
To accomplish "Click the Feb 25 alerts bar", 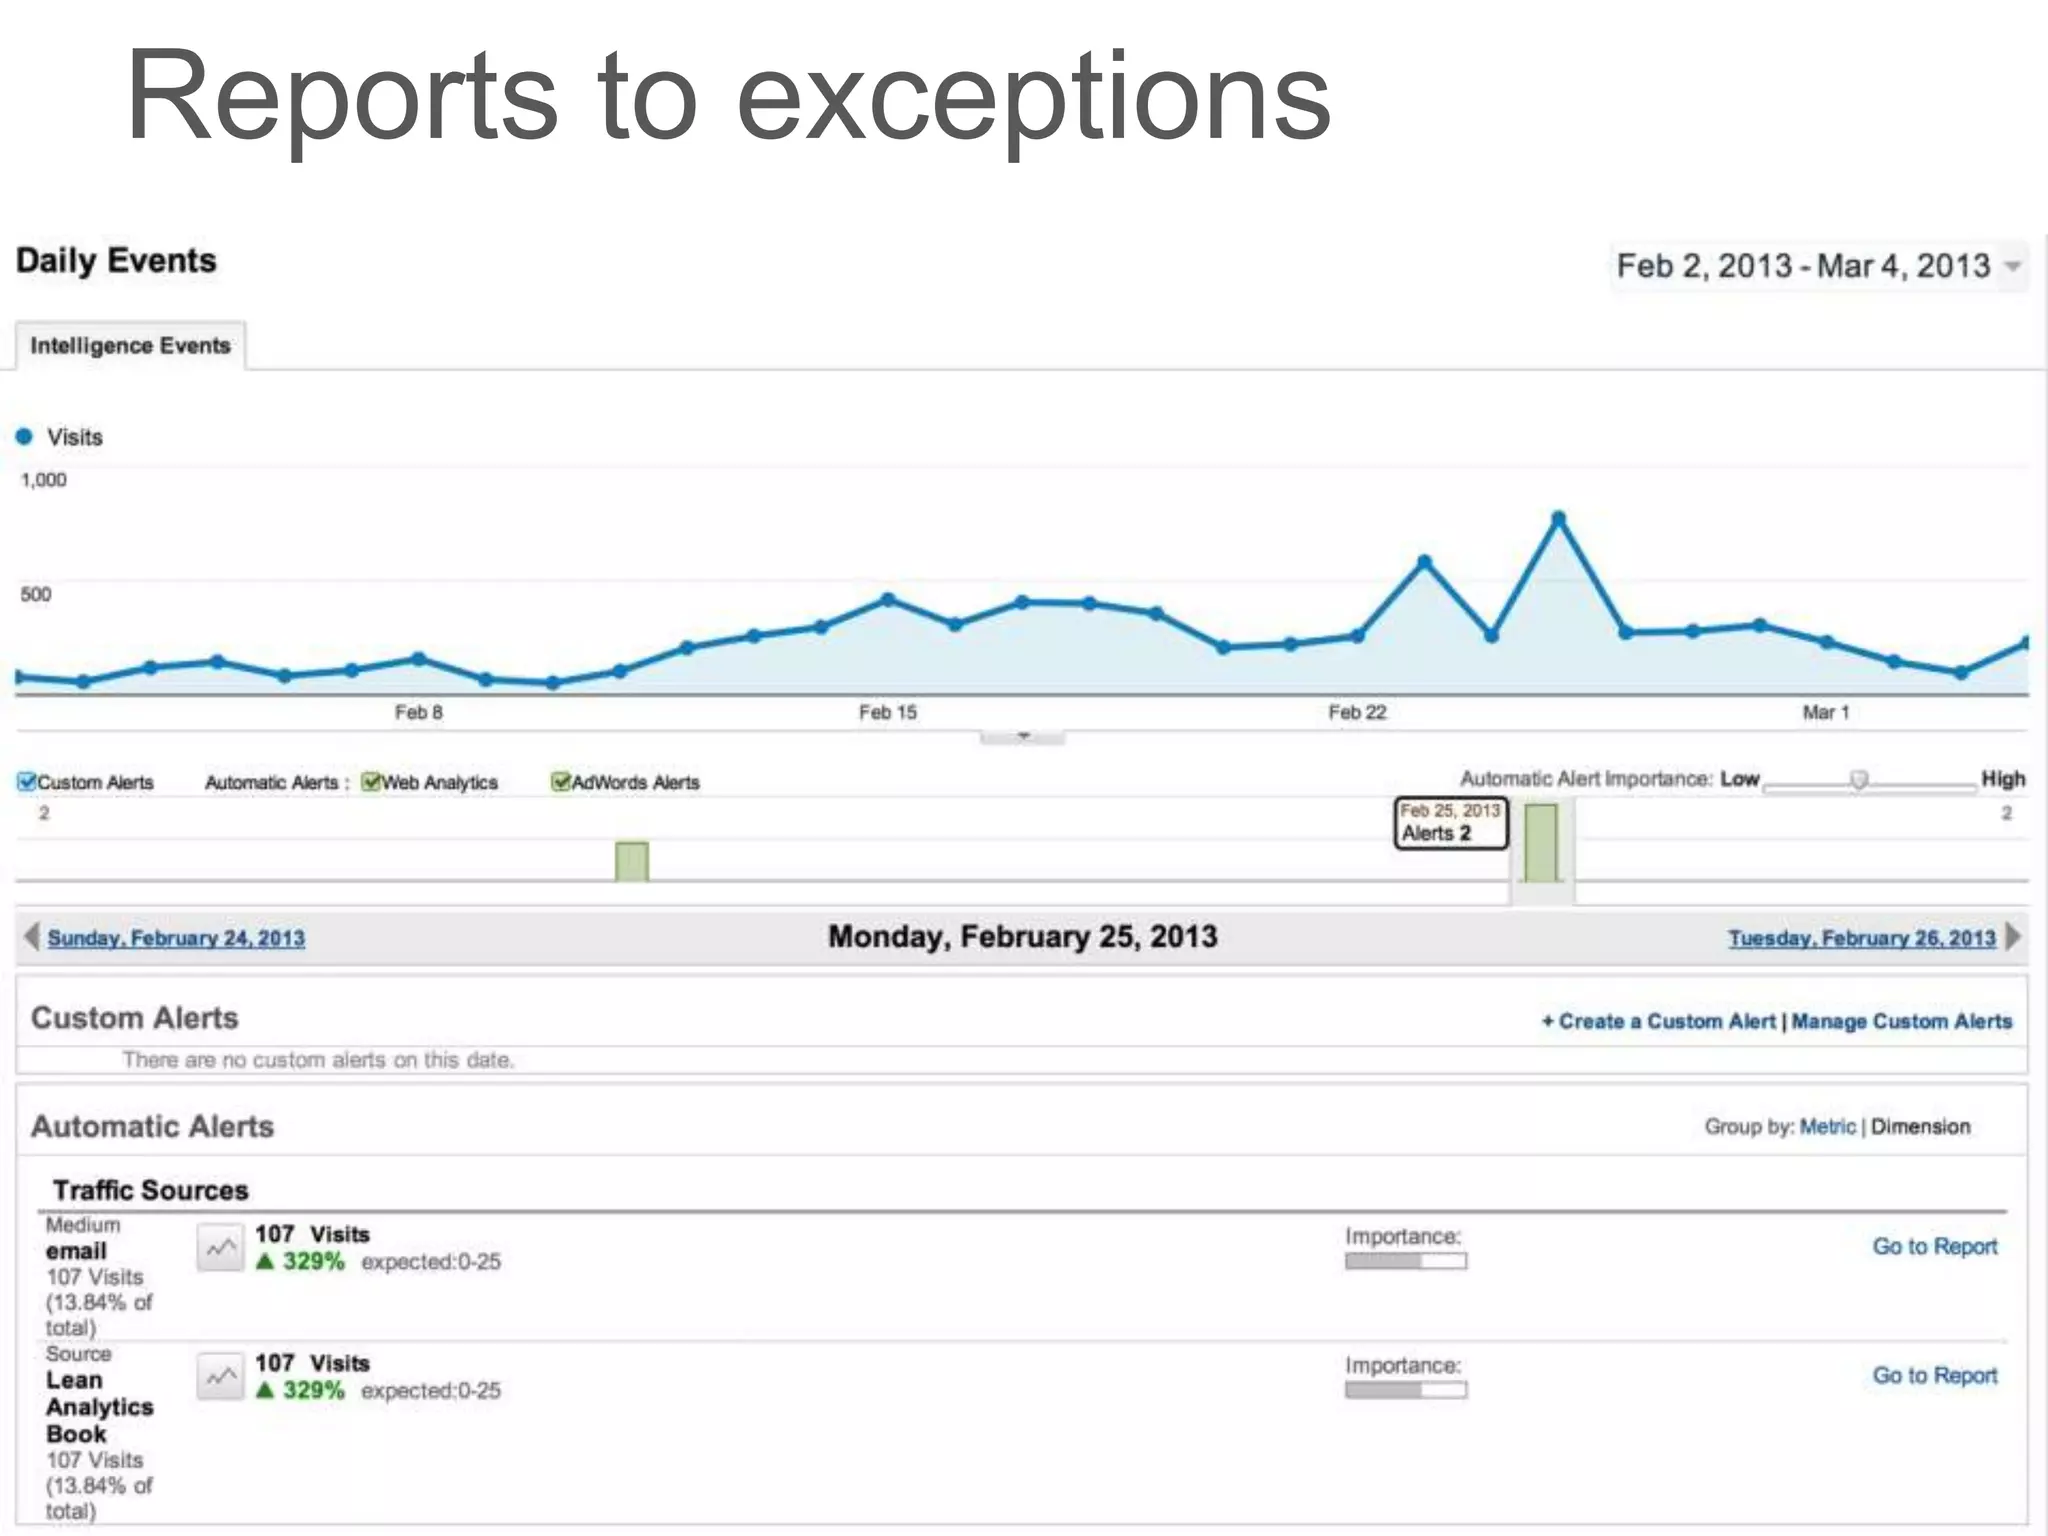I will pyautogui.click(x=1541, y=843).
